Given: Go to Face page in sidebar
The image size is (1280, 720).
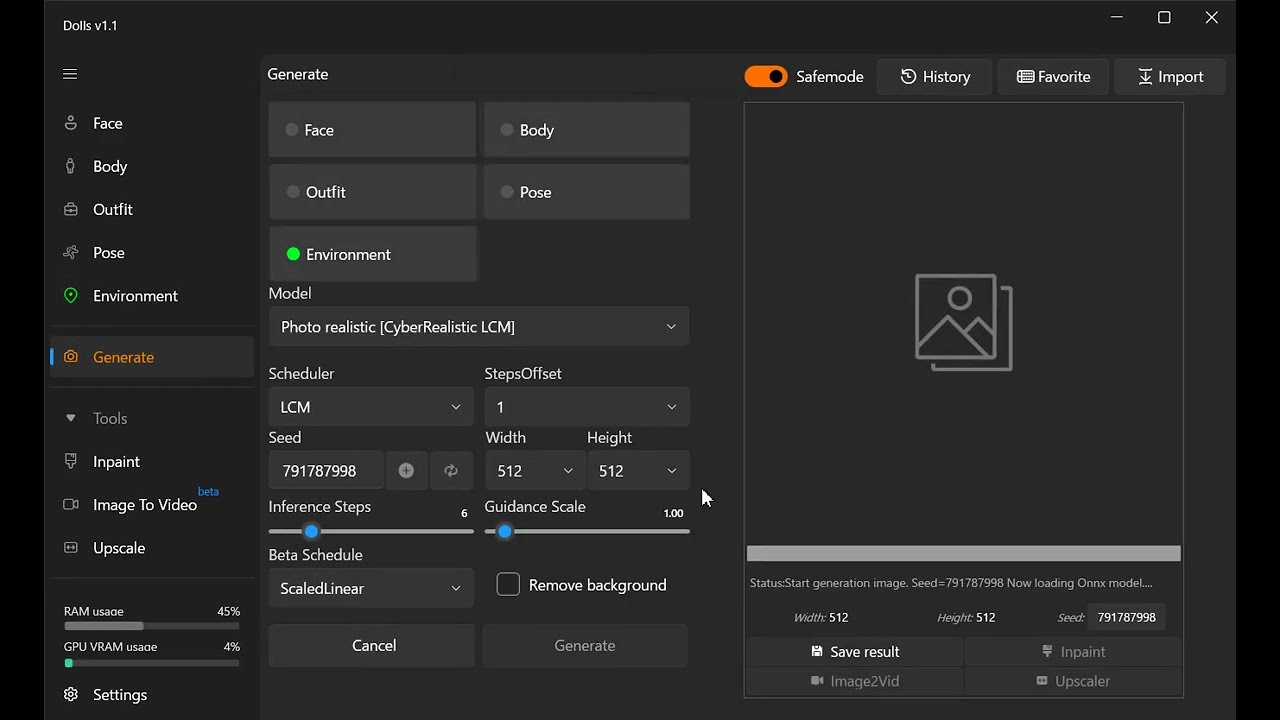Looking at the screenshot, I should tap(152, 123).
